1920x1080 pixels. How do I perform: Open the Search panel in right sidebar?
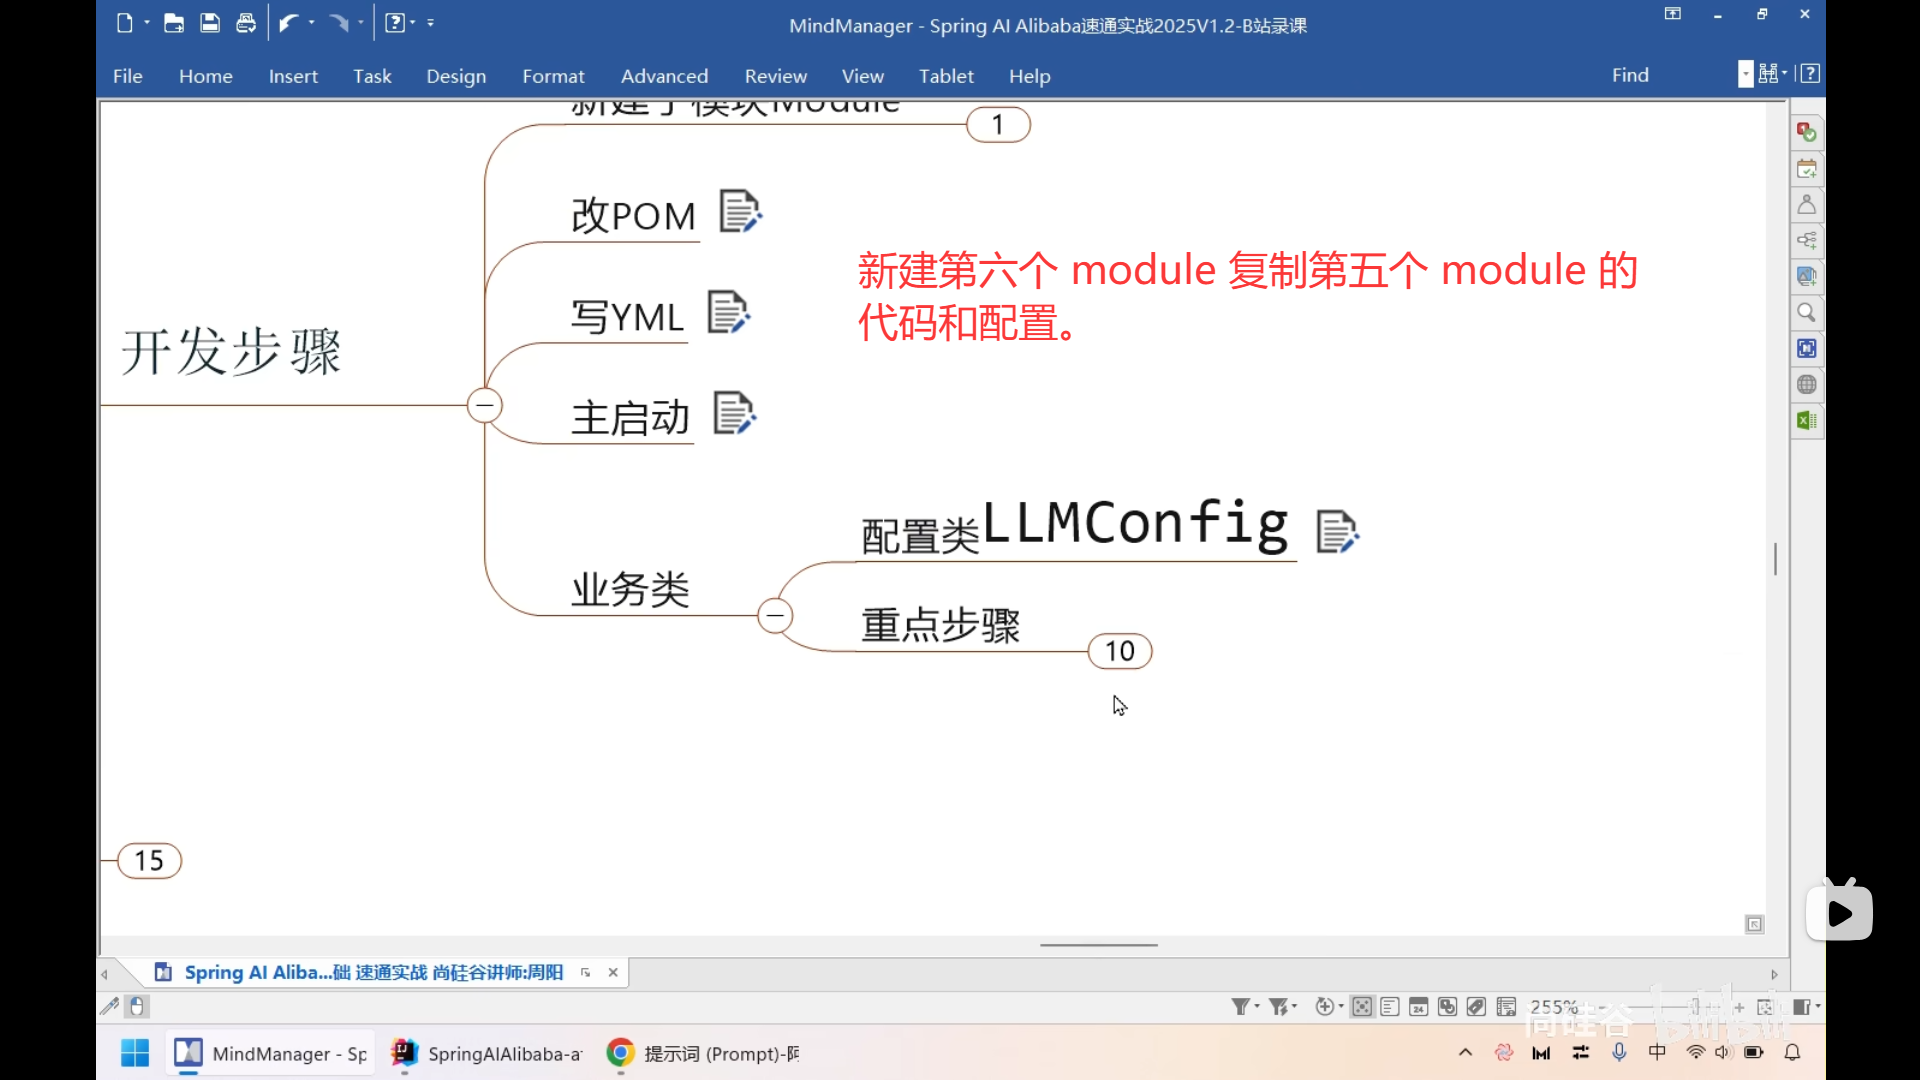[x=1806, y=312]
